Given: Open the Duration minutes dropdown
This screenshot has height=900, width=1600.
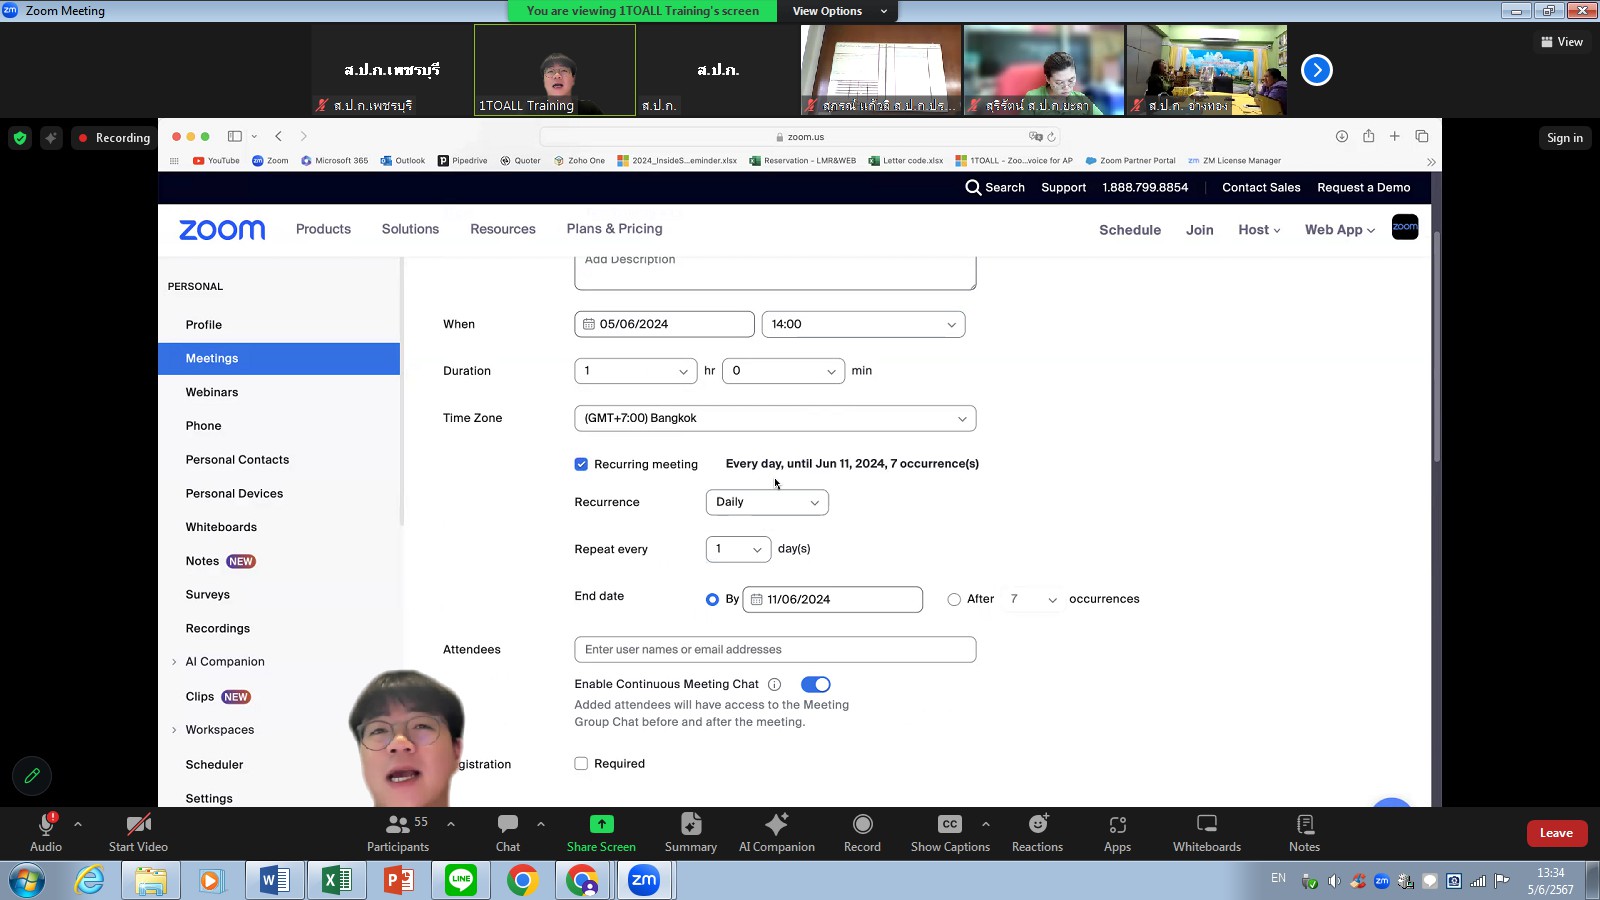Looking at the screenshot, I should click(784, 371).
